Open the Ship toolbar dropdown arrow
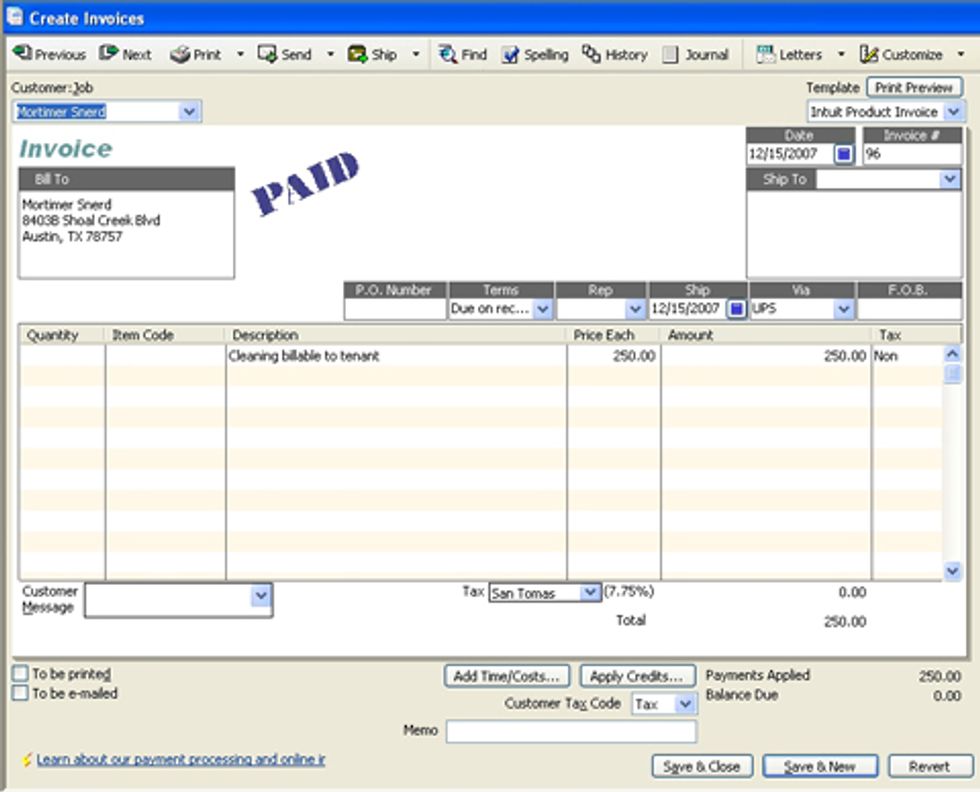 [x=416, y=54]
